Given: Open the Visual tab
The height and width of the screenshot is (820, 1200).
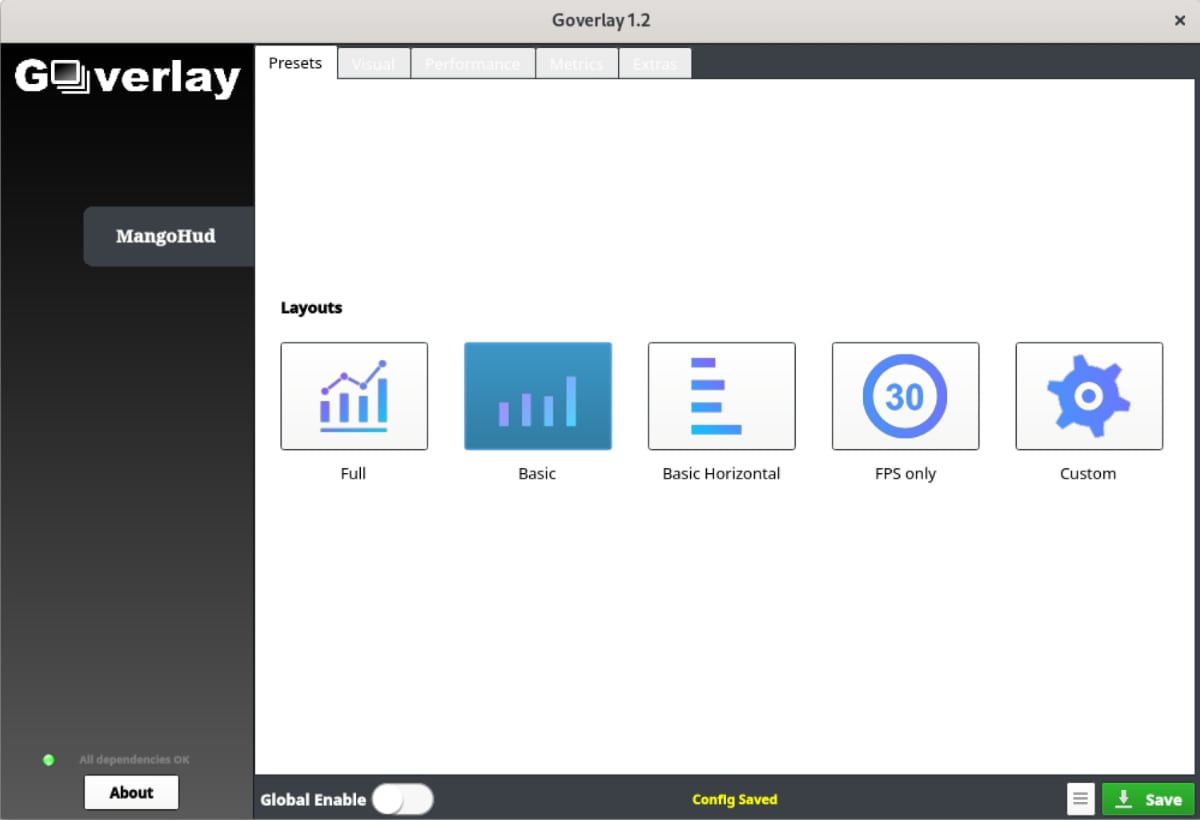Looking at the screenshot, I should click(374, 64).
